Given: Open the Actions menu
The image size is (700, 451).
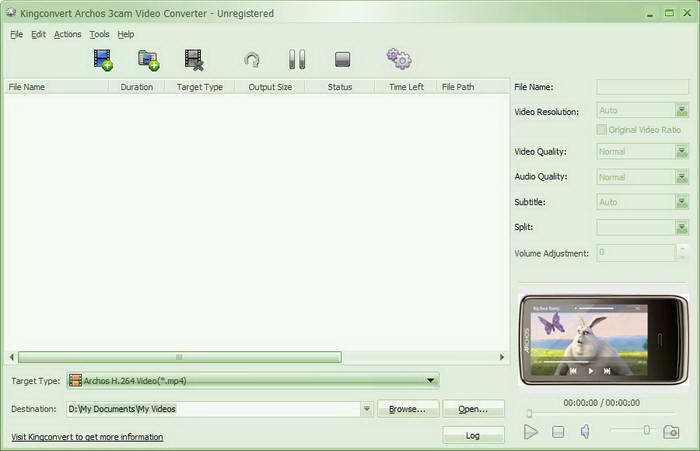Looking at the screenshot, I should (68, 34).
